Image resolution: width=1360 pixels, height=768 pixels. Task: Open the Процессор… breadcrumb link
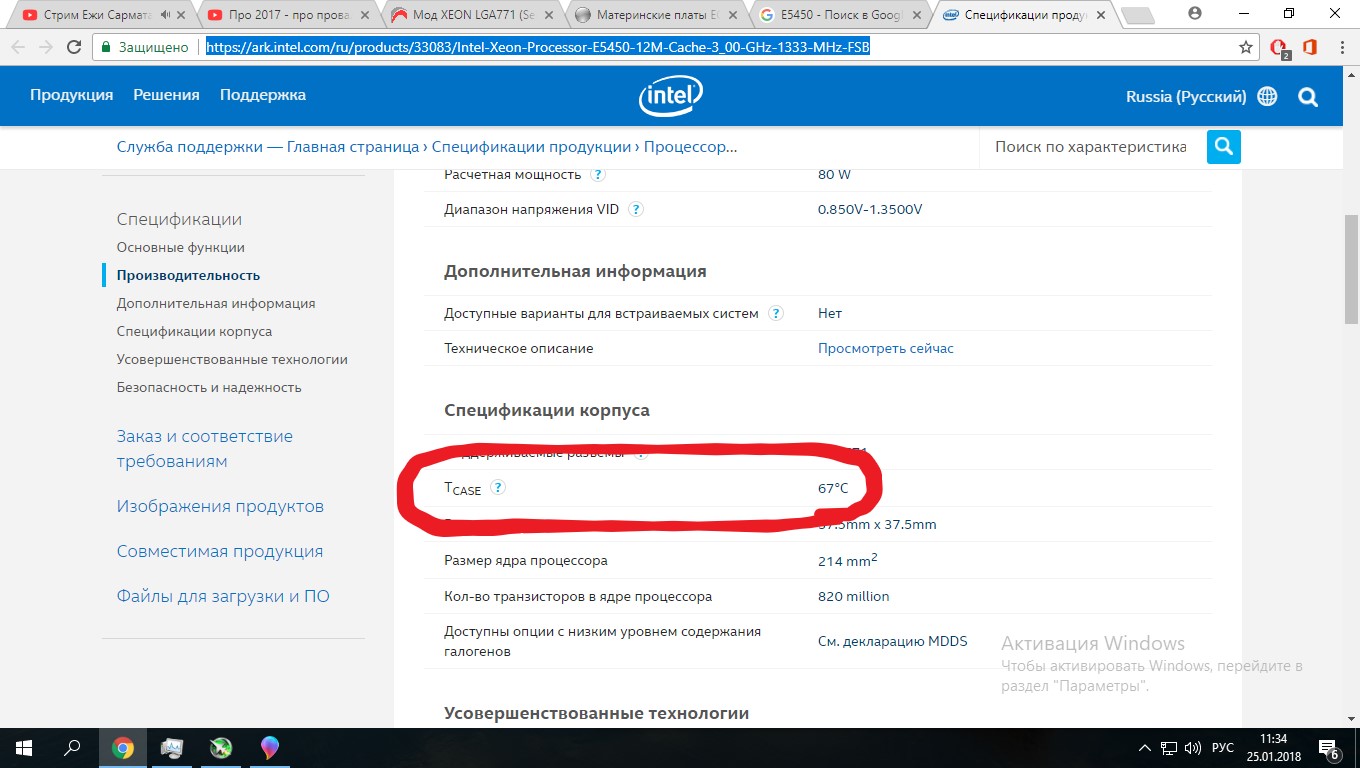pyautogui.click(x=691, y=147)
